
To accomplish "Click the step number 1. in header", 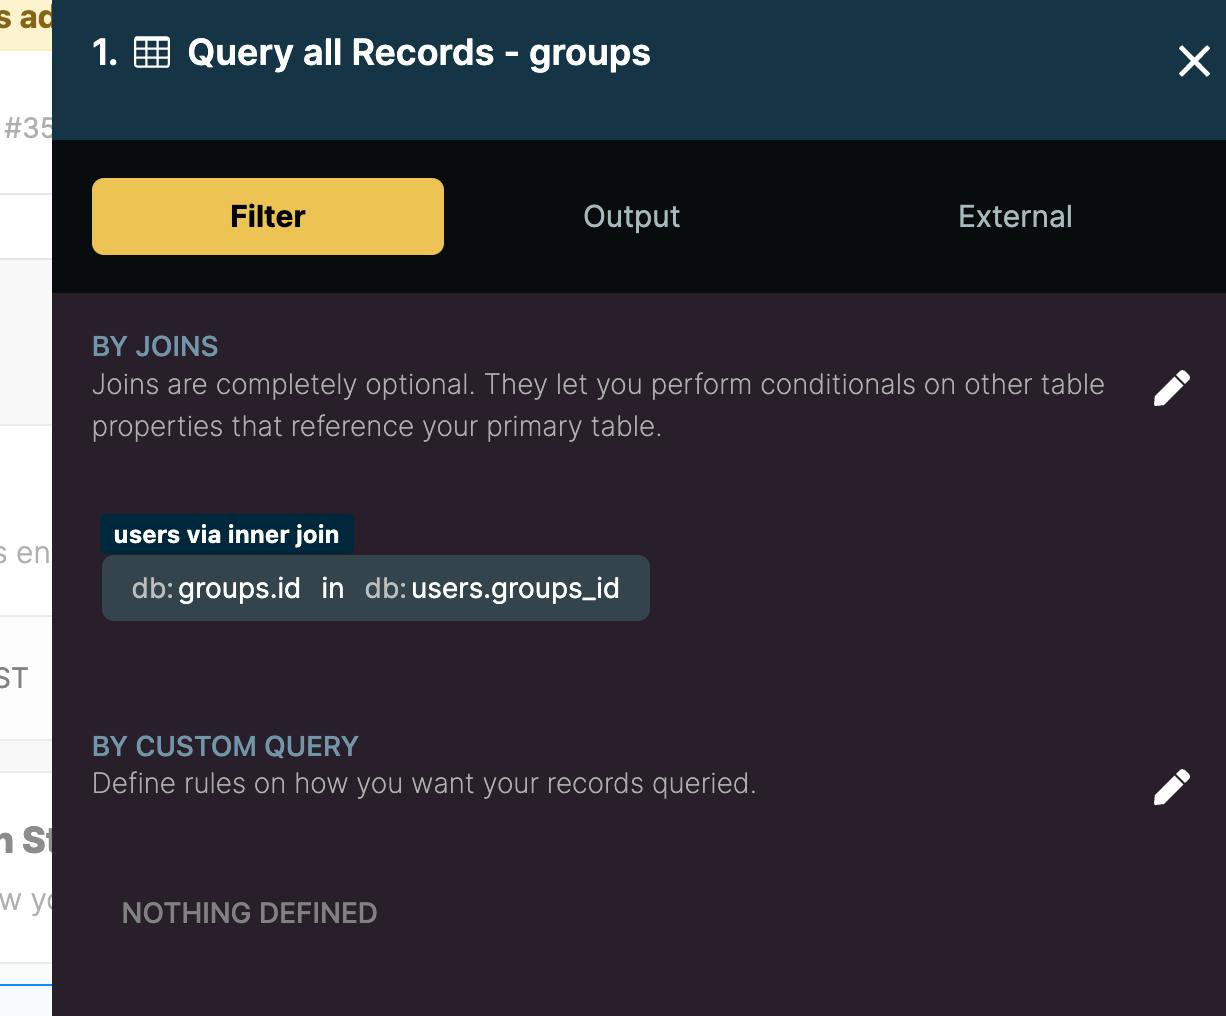I will [x=105, y=52].
